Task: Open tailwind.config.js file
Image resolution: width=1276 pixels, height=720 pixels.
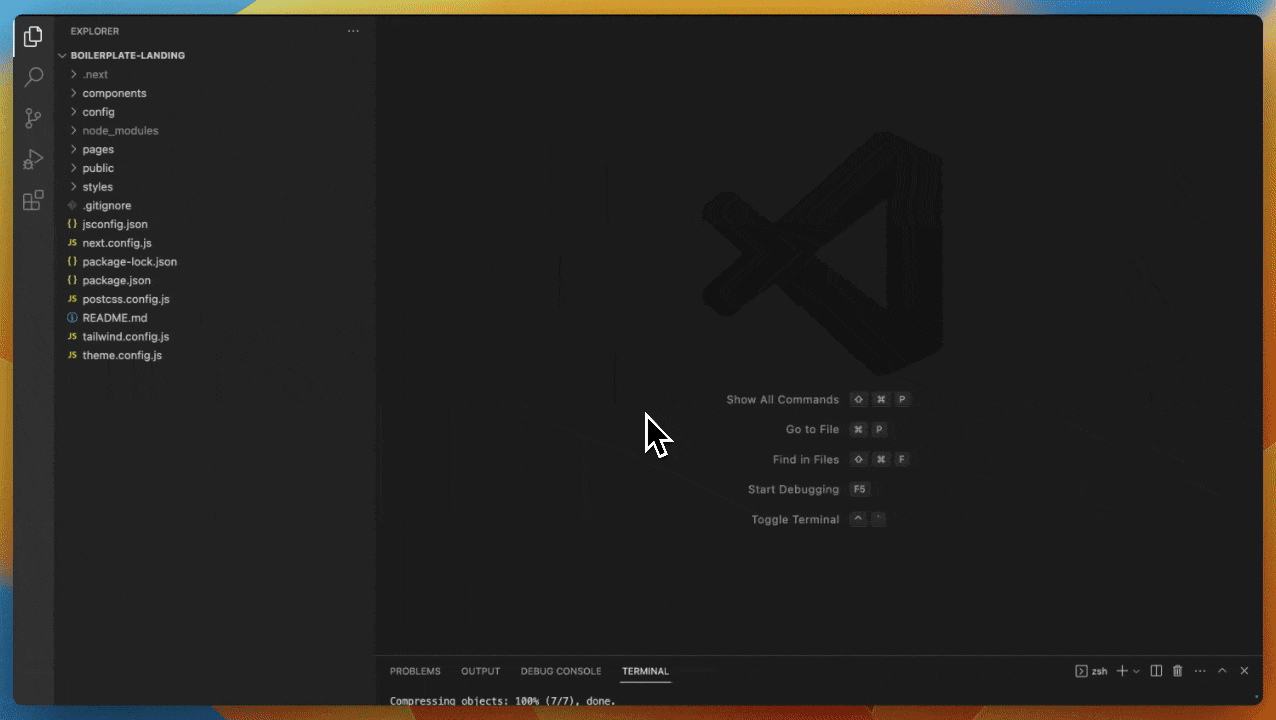Action: click(x=125, y=337)
